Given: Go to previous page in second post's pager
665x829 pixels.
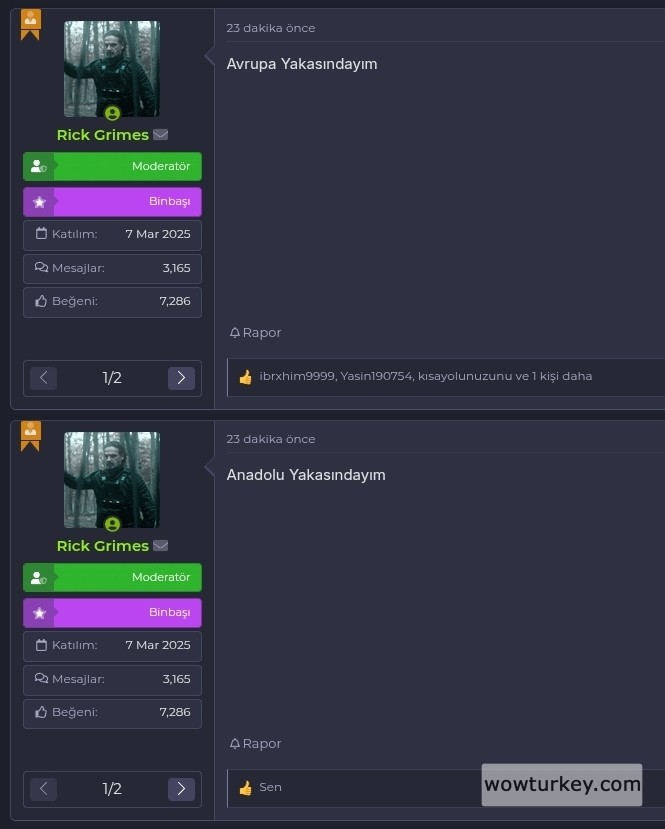Looking at the screenshot, I should 43,789.
